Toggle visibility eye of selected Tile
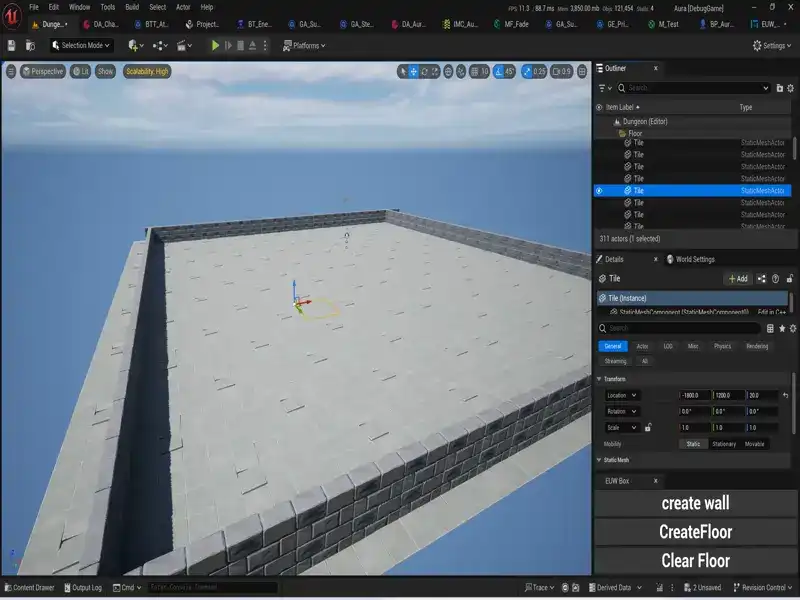The image size is (800, 600). tap(599, 190)
